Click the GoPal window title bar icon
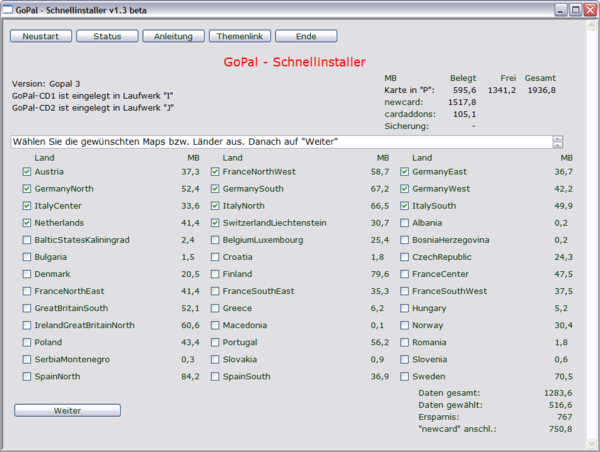 pos(8,9)
